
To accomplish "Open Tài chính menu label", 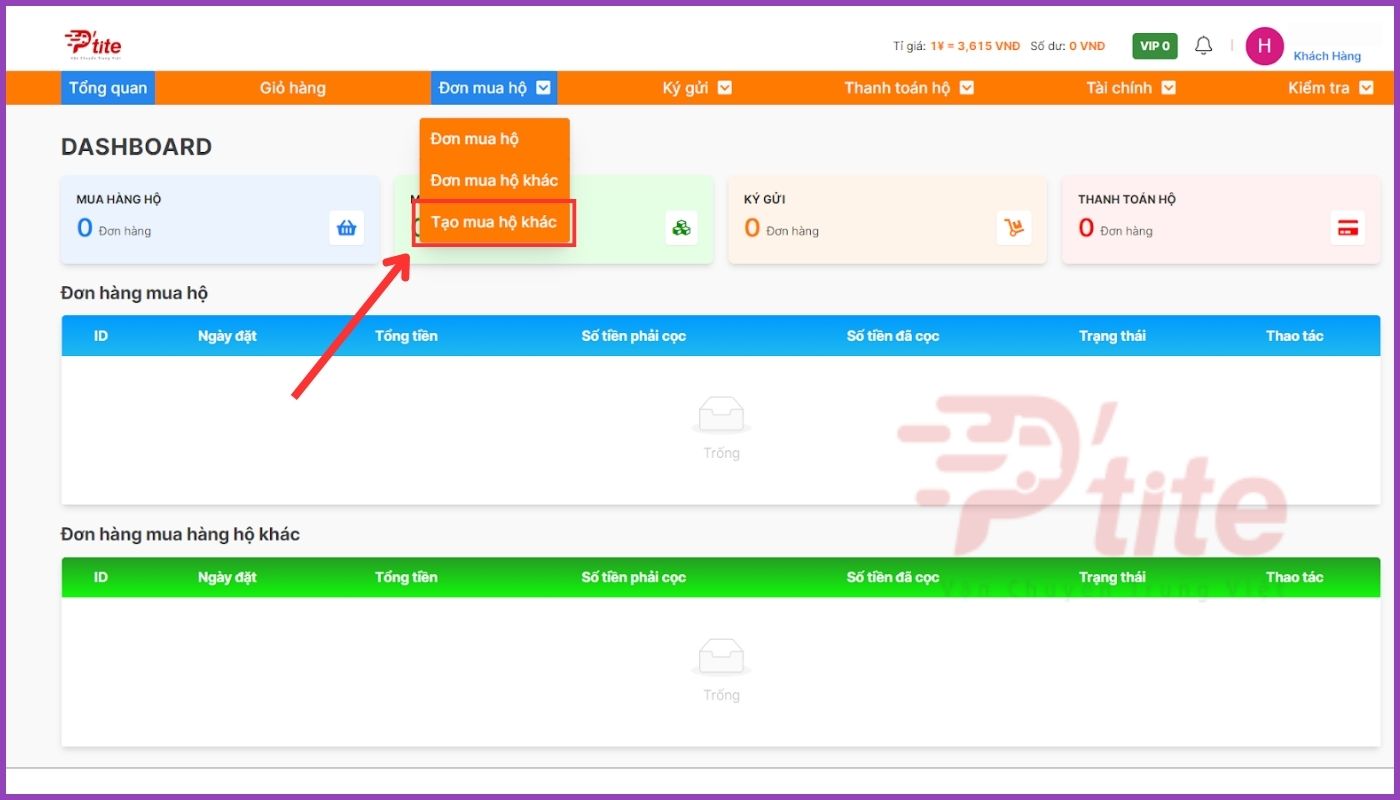I will [x=1119, y=88].
